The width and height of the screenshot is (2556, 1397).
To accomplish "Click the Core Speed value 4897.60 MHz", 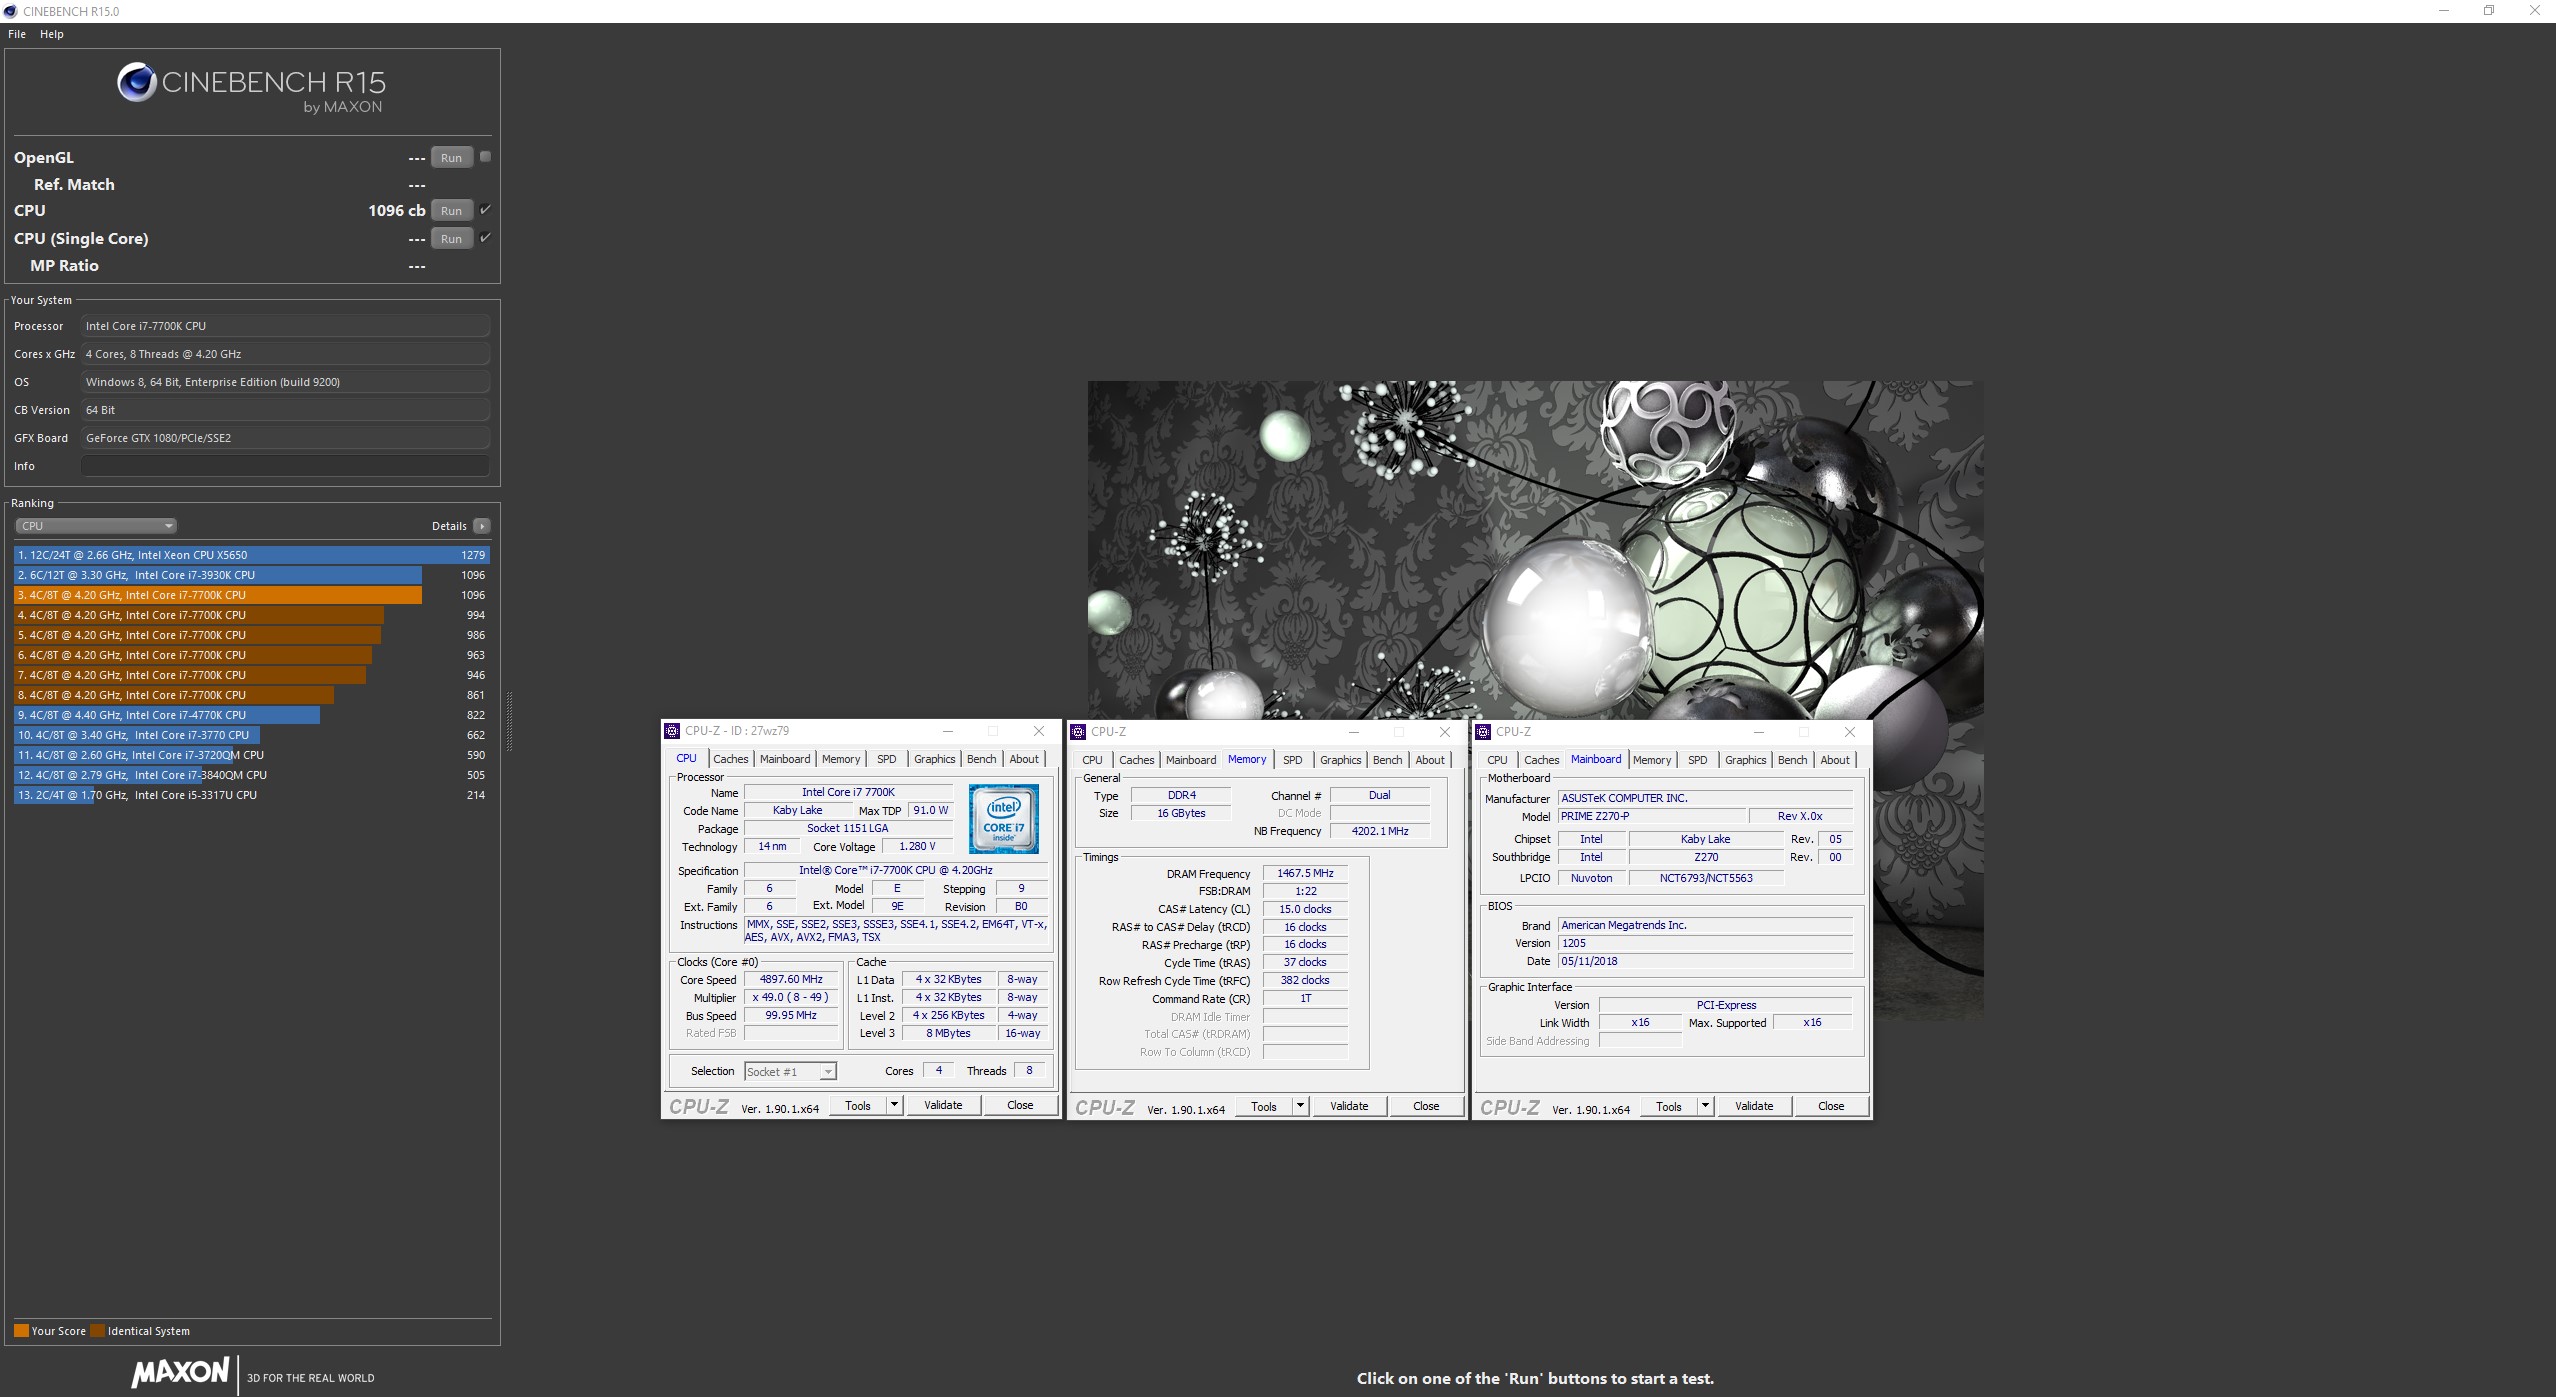I will 791,980.
